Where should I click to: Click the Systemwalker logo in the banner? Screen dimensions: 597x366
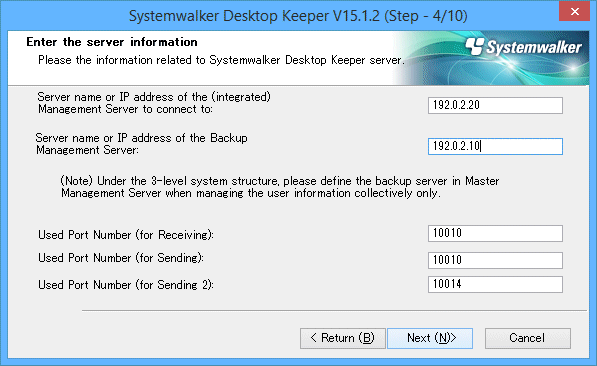(x=524, y=47)
